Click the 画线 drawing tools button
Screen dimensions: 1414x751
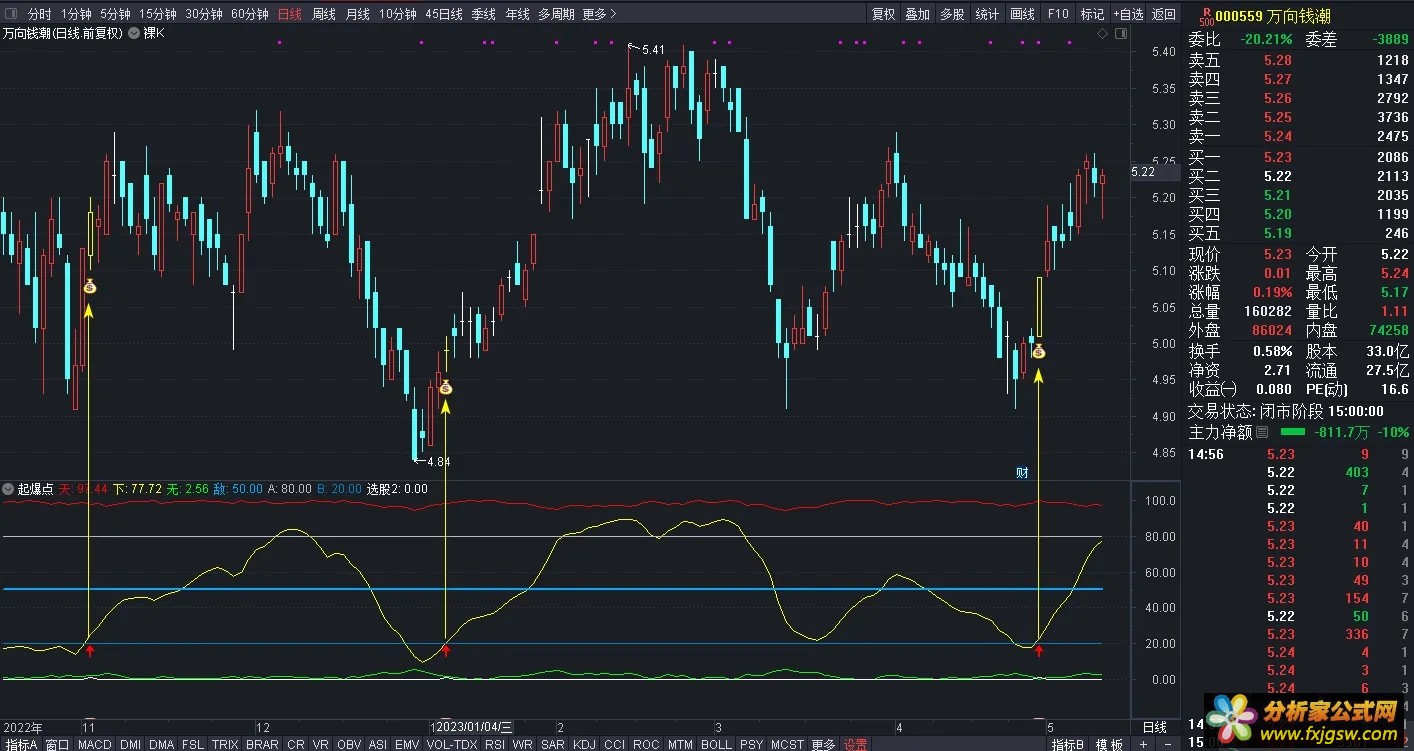[x=1022, y=14]
